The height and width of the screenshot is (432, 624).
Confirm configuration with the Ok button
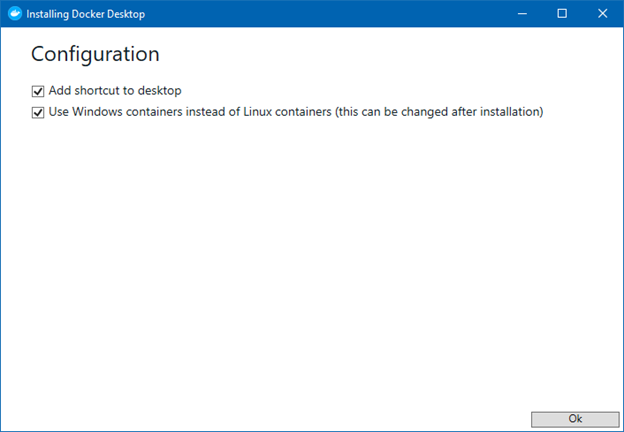(575, 419)
